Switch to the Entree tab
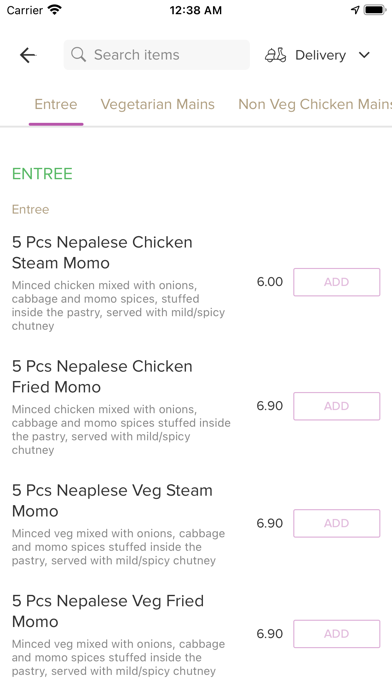This screenshot has height=696, width=392. coord(56,104)
